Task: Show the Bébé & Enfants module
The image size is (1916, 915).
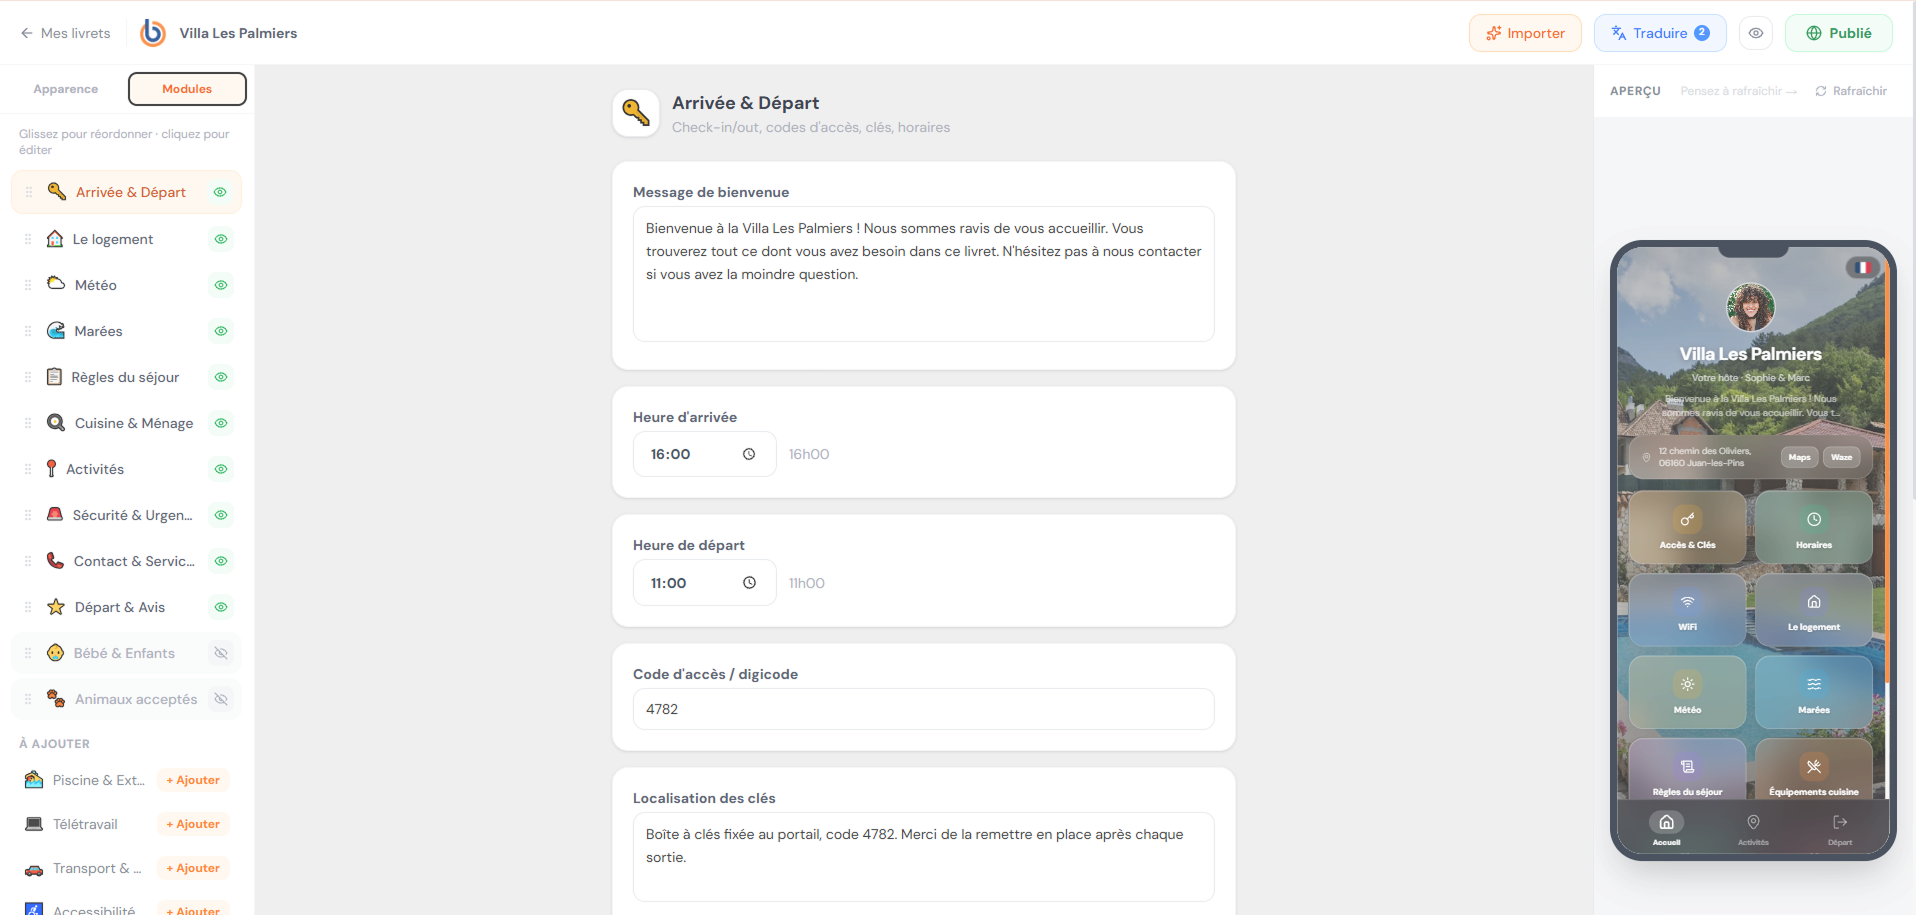Action: pyautogui.click(x=221, y=653)
